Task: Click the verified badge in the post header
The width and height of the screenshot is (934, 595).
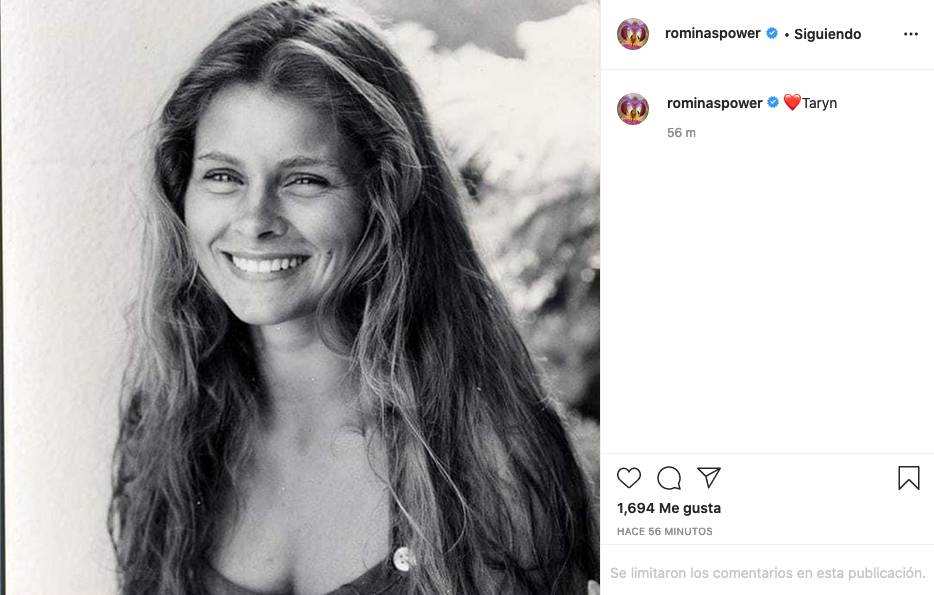Action: [772, 33]
